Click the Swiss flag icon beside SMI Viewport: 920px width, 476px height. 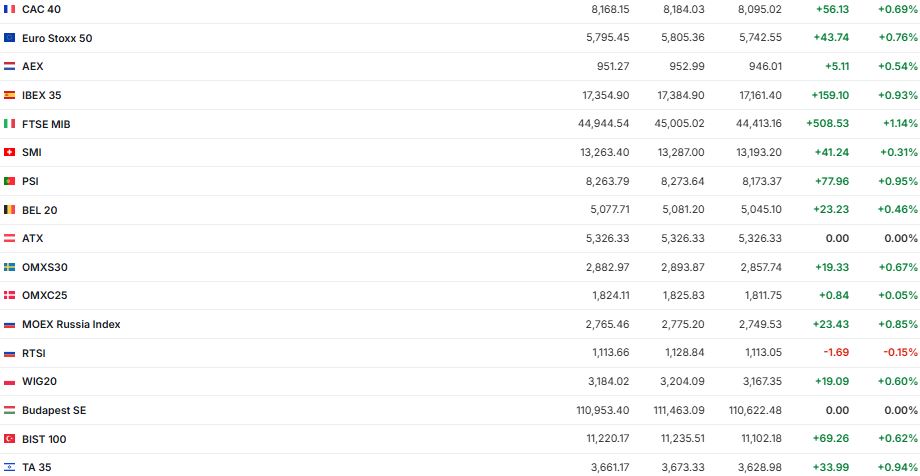click(10, 152)
